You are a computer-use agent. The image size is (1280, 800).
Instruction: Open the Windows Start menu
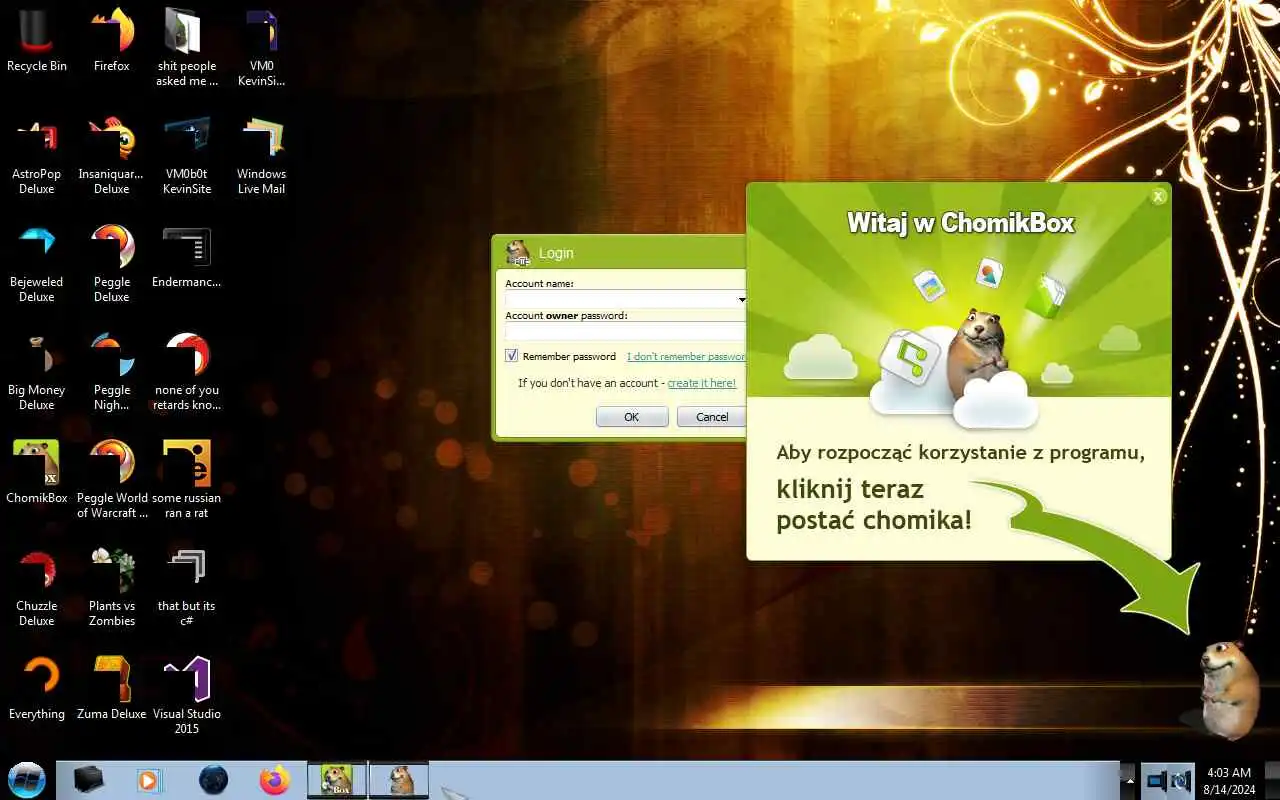click(x=26, y=779)
